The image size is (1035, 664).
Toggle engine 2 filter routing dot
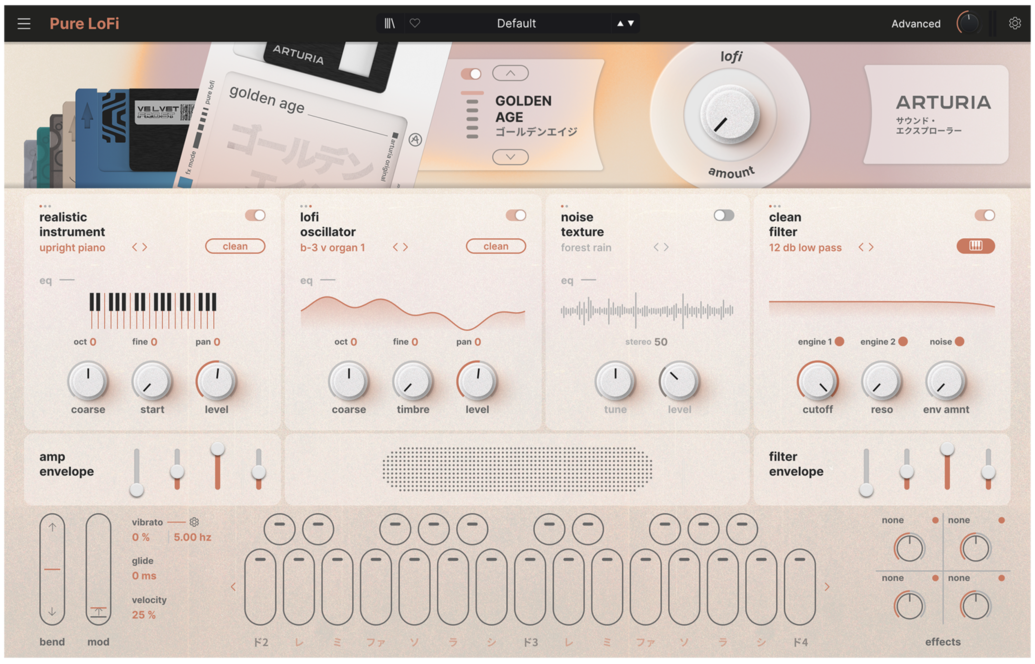903,341
